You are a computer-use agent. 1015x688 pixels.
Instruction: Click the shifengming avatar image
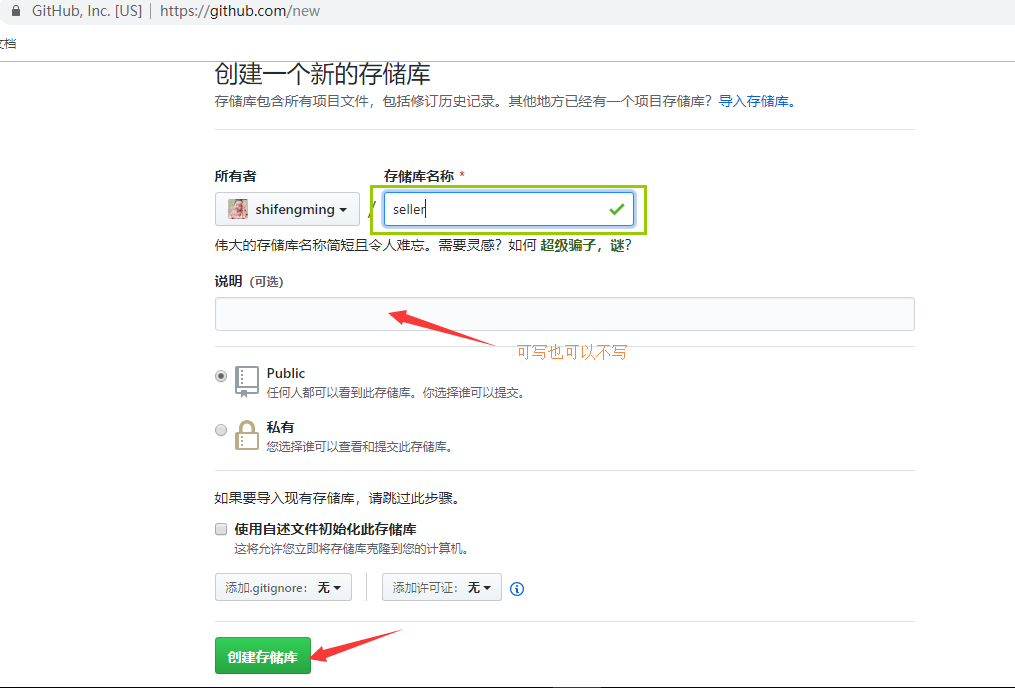click(x=238, y=209)
